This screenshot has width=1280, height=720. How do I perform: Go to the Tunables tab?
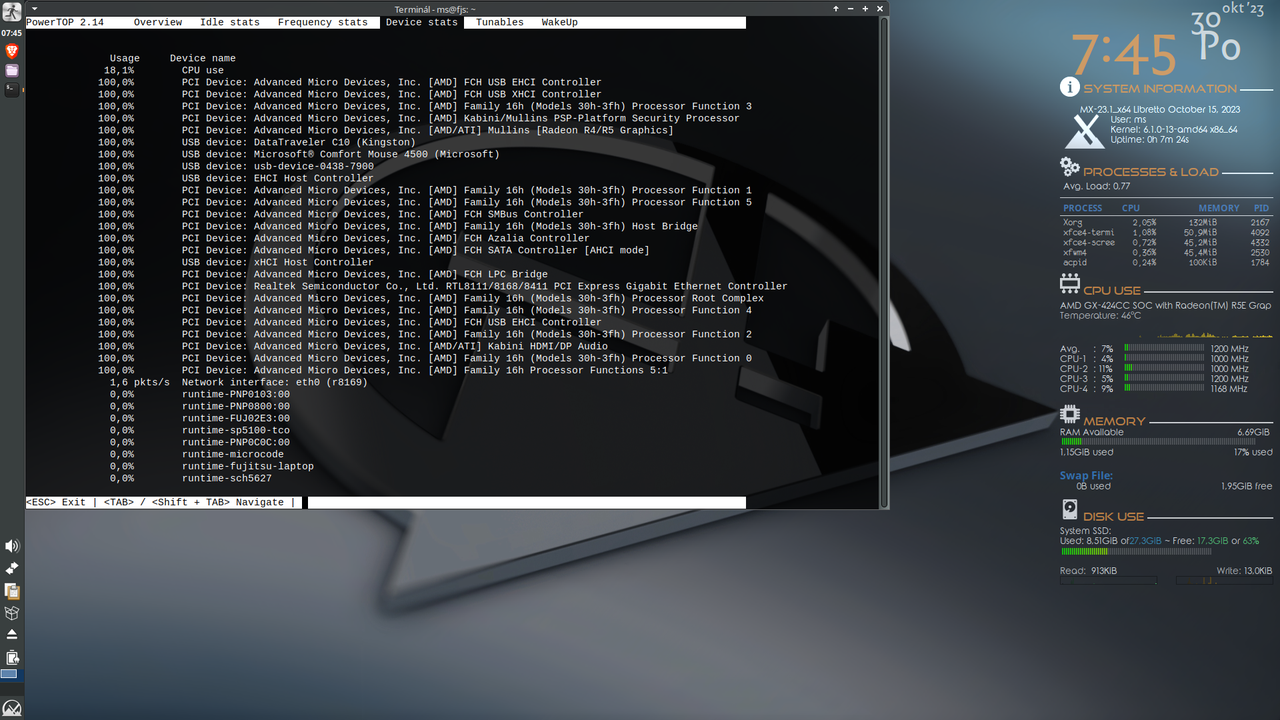(x=500, y=22)
